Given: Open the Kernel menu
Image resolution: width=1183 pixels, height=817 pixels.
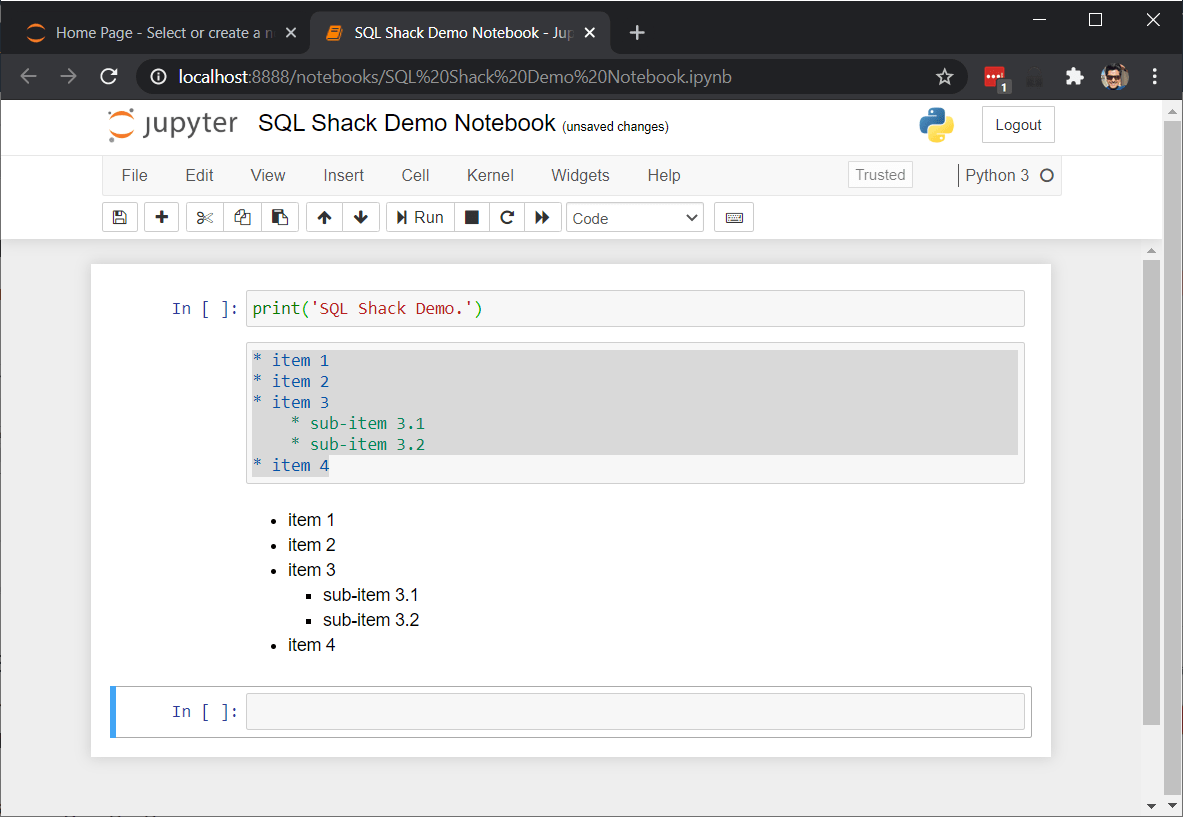Looking at the screenshot, I should pyautogui.click(x=489, y=175).
